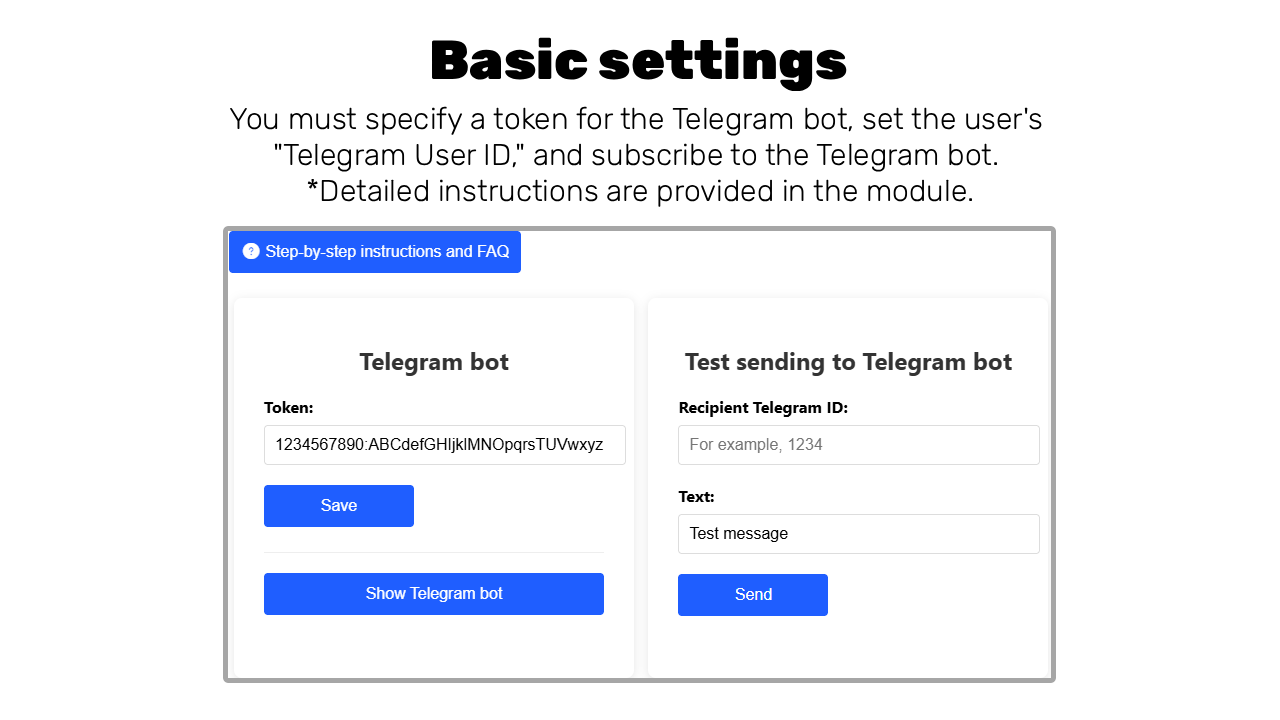The width and height of the screenshot is (1280, 720).
Task: Click the "Detailed instructions" footnote line
Action: tap(640, 190)
